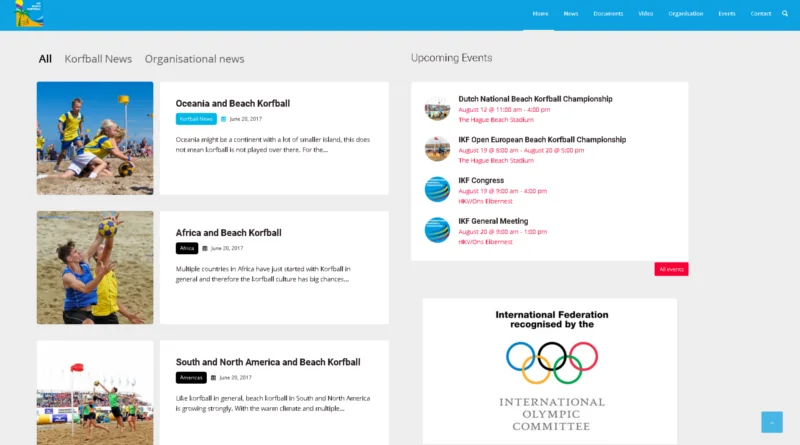
Task: Click the Korfball News category tag
Action: coord(196,119)
